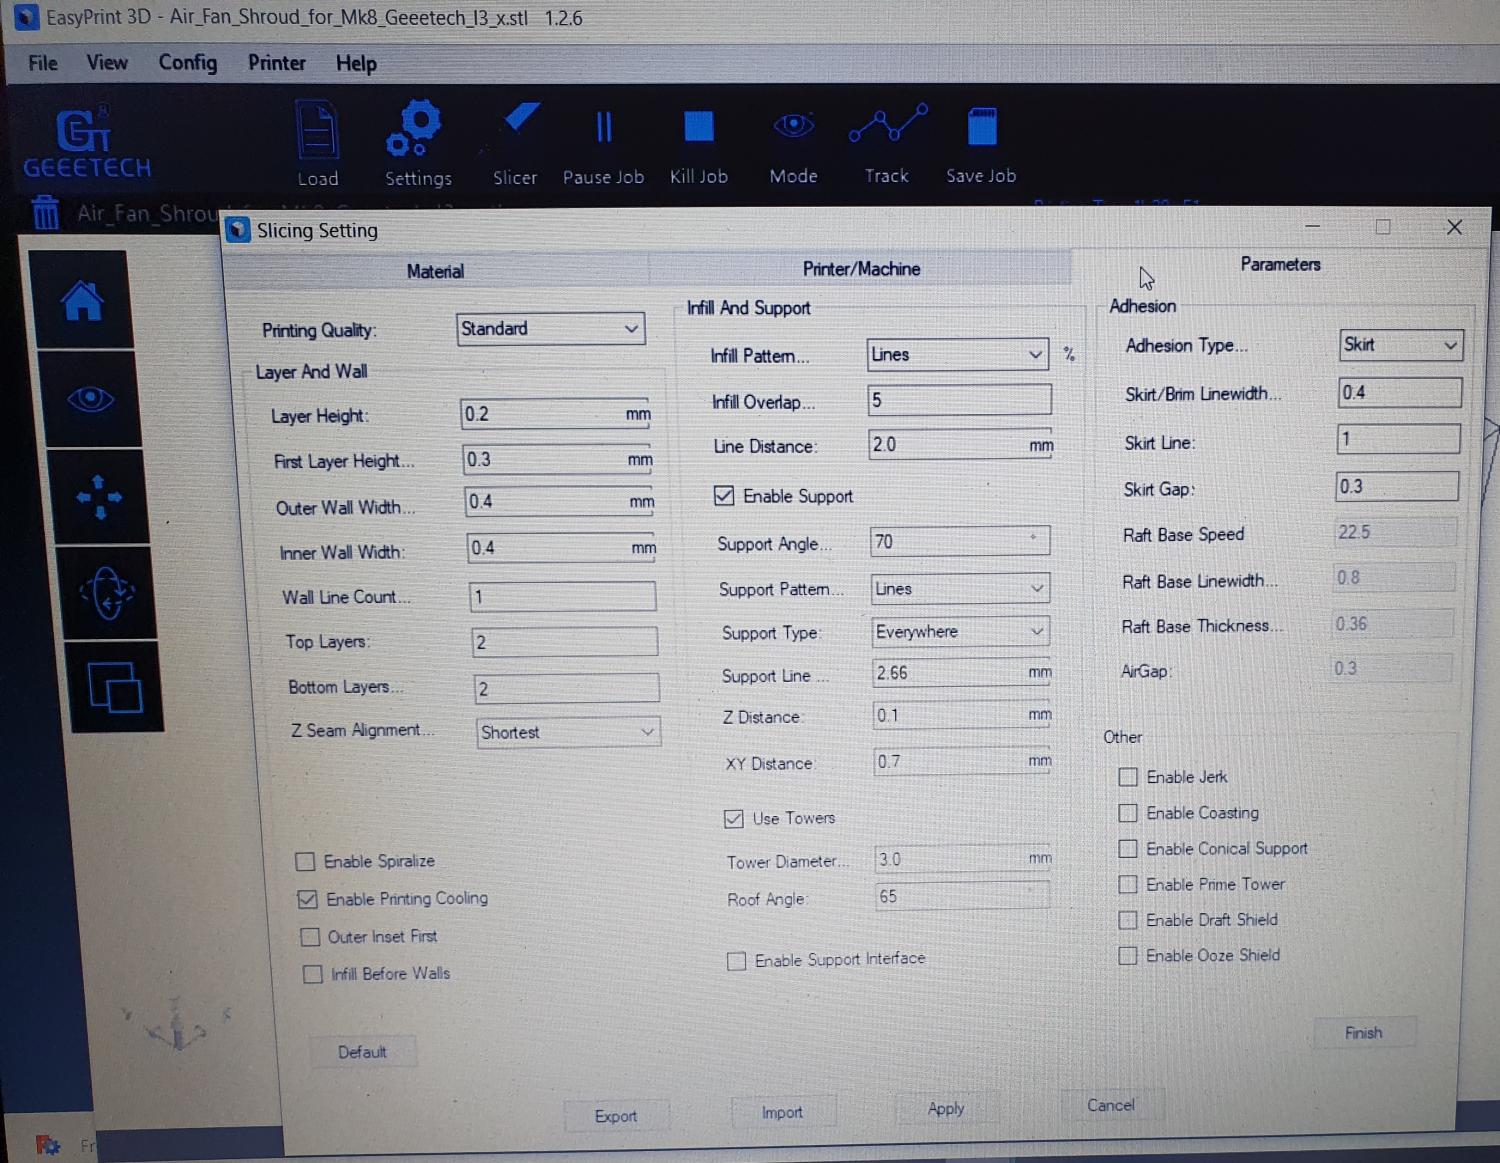Check the Enable Jerk option
The width and height of the screenshot is (1500, 1163).
pos(1128,777)
